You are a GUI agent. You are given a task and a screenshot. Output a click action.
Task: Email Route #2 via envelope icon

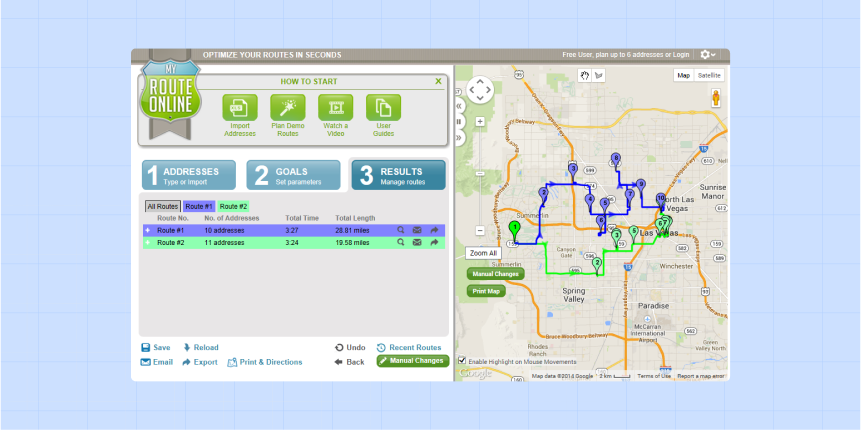pyautogui.click(x=417, y=242)
